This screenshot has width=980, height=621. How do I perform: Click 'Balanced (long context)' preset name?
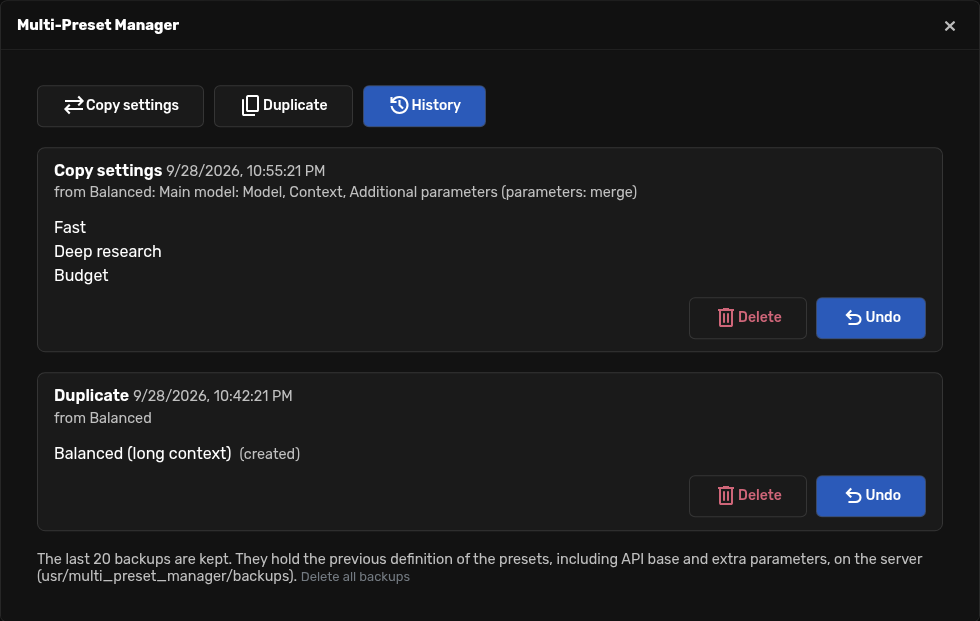[x=142, y=454]
